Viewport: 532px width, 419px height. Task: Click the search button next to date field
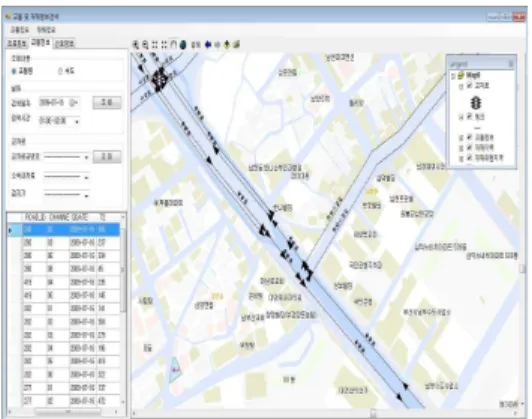click(107, 102)
